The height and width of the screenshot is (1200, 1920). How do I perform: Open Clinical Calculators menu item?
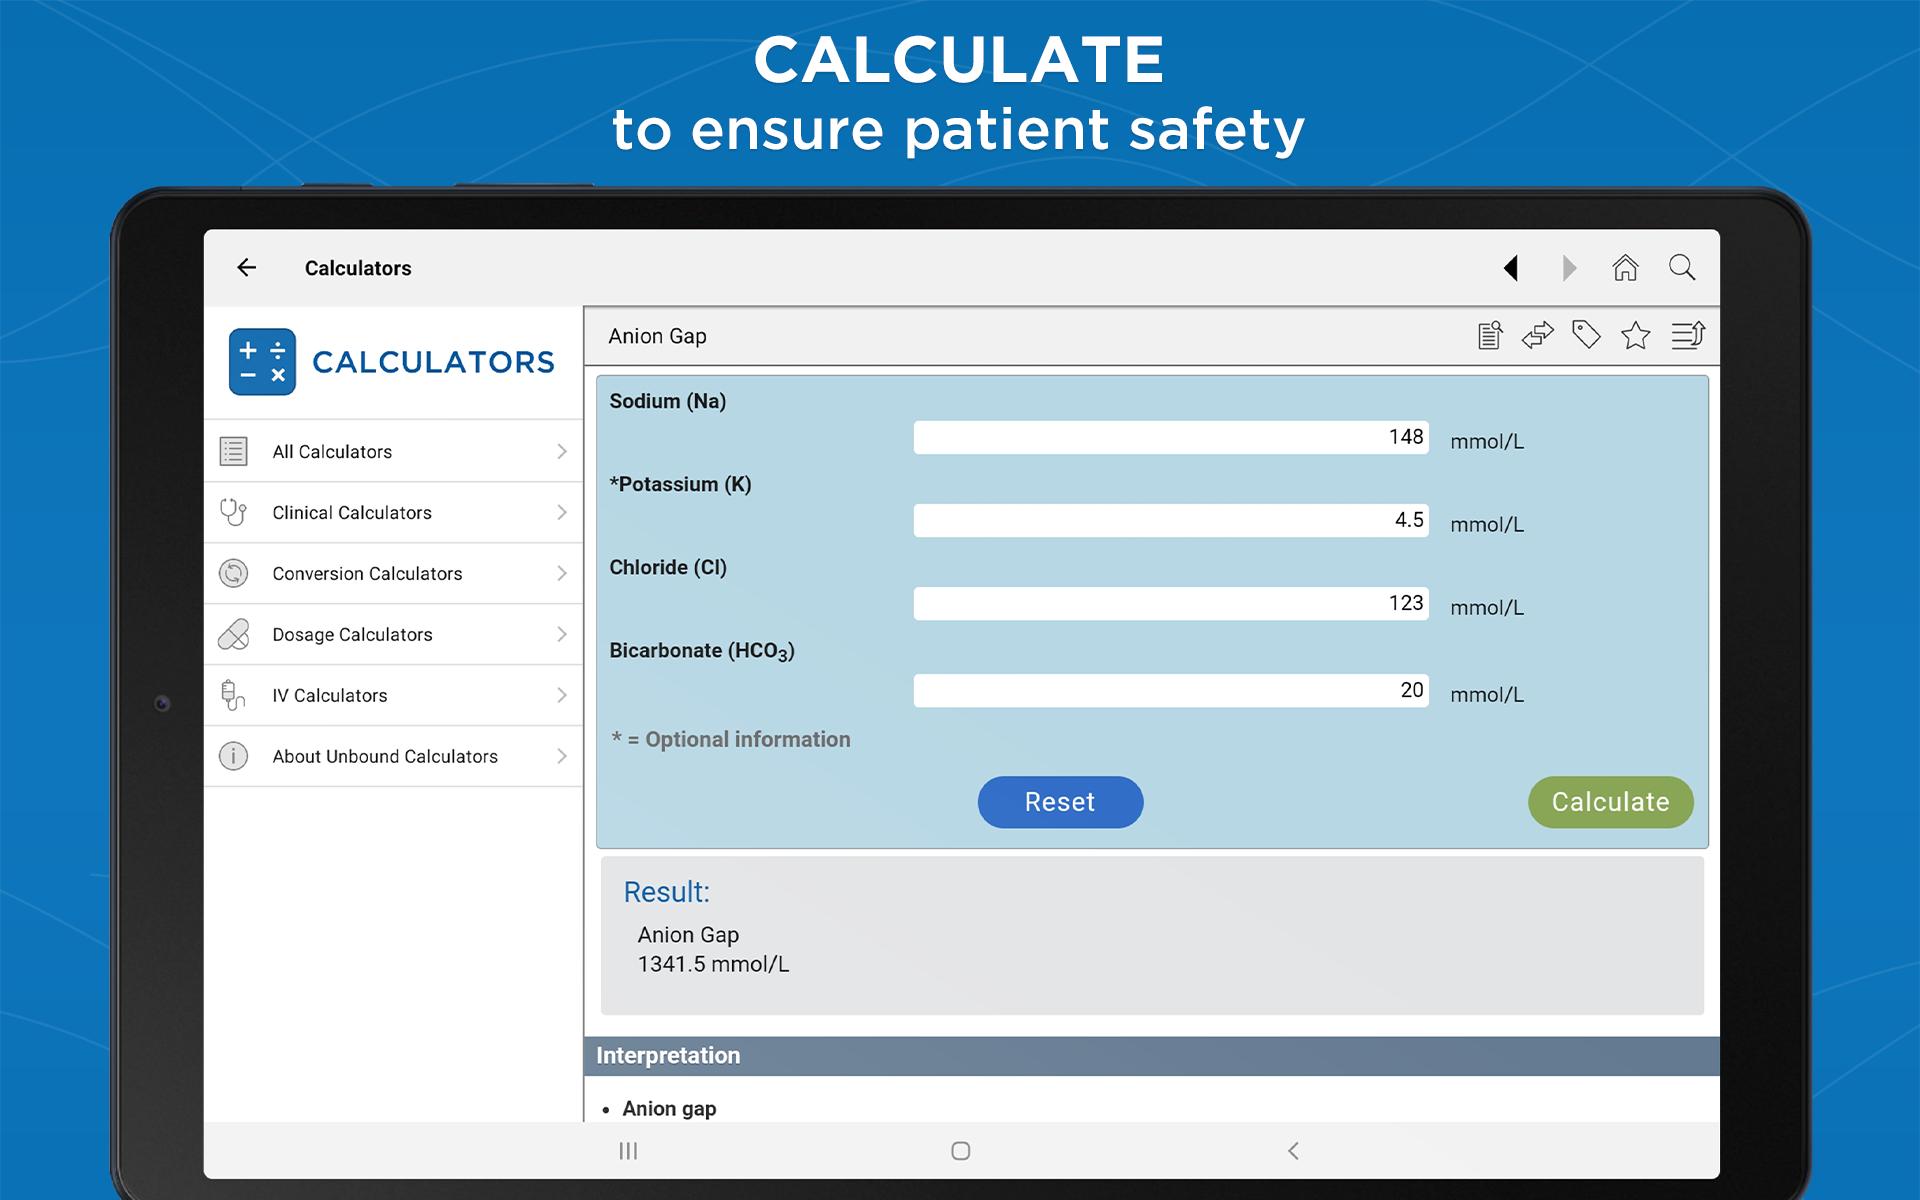(393, 512)
